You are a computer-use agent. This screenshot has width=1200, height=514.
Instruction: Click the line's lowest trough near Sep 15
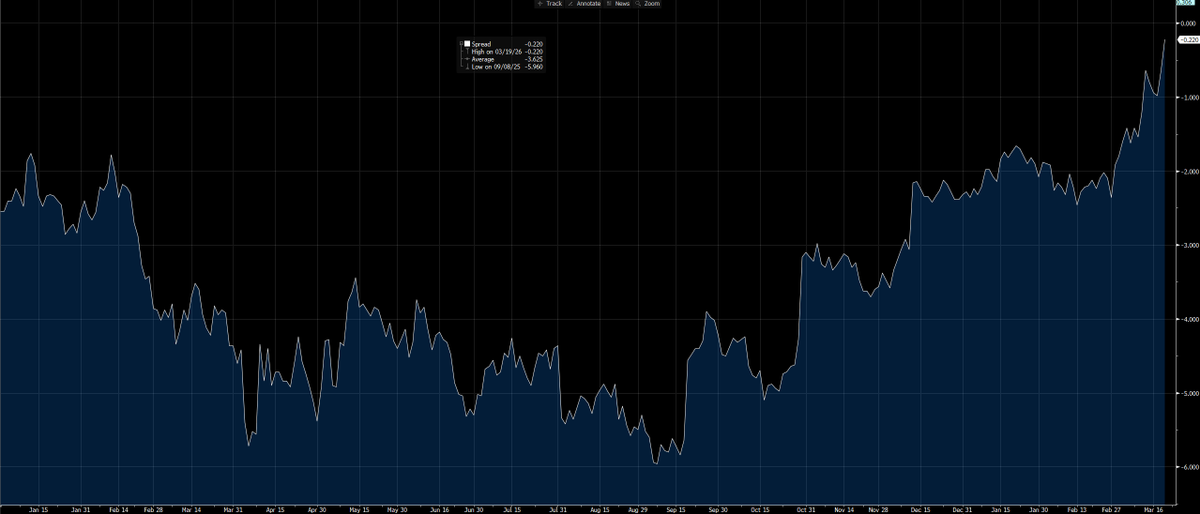click(x=656, y=464)
